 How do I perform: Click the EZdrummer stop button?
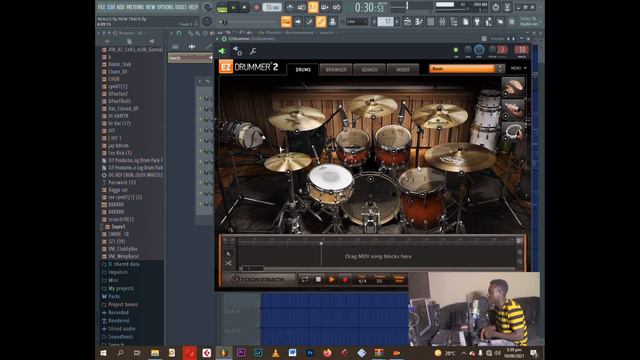(318, 280)
